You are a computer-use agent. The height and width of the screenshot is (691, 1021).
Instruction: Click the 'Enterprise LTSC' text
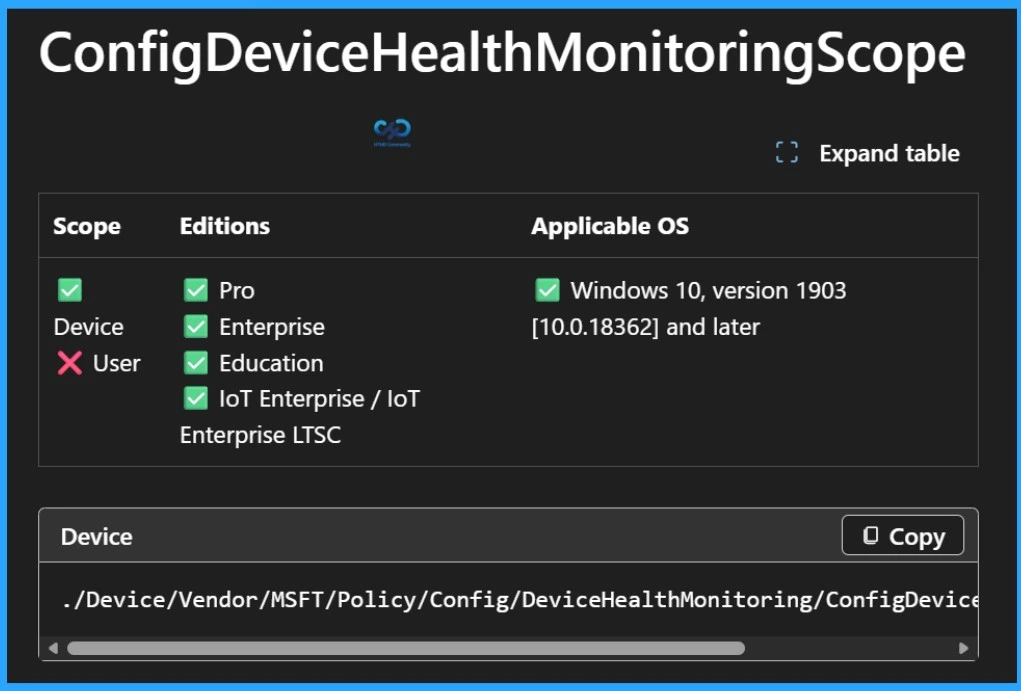click(x=260, y=435)
